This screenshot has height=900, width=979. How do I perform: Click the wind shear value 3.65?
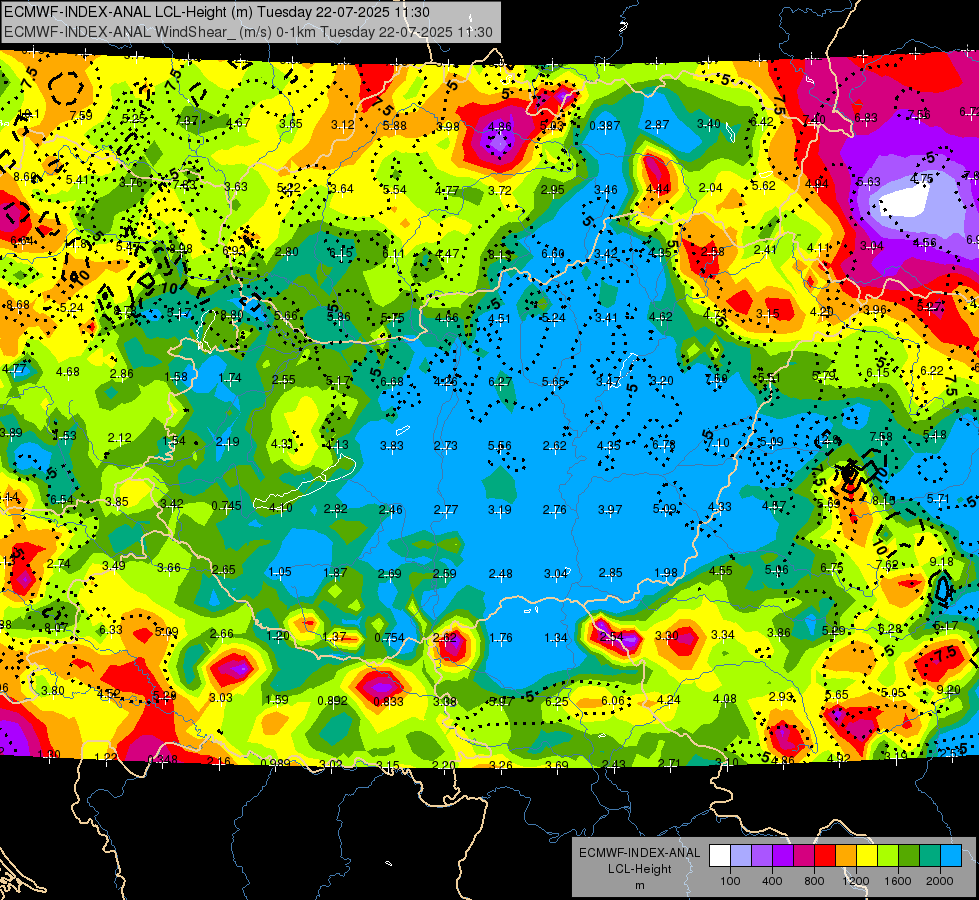291,123
